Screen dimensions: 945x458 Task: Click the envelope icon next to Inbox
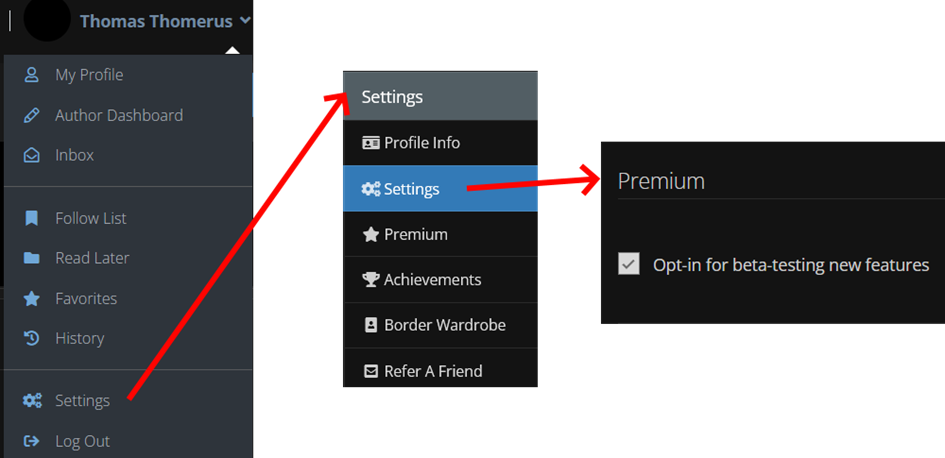pyautogui.click(x=31, y=155)
